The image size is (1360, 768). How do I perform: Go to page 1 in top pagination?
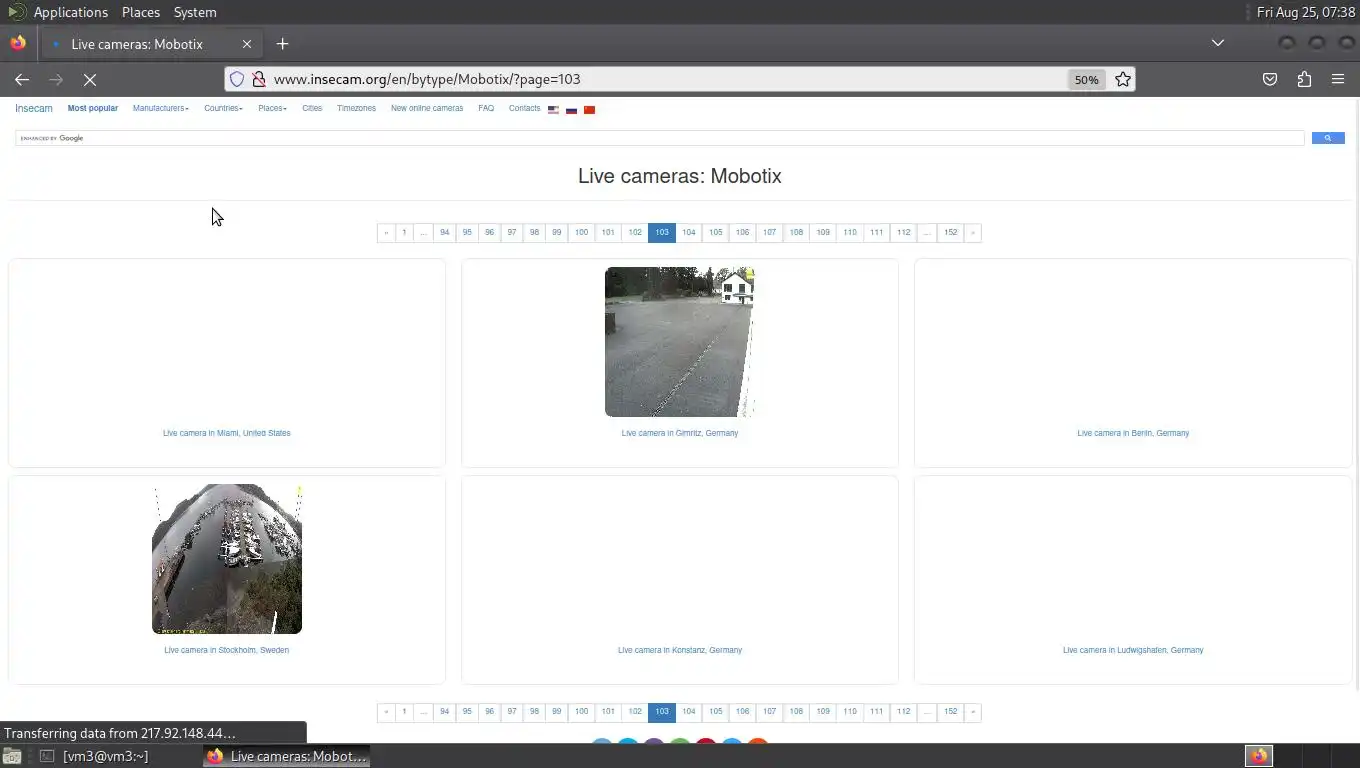point(404,232)
